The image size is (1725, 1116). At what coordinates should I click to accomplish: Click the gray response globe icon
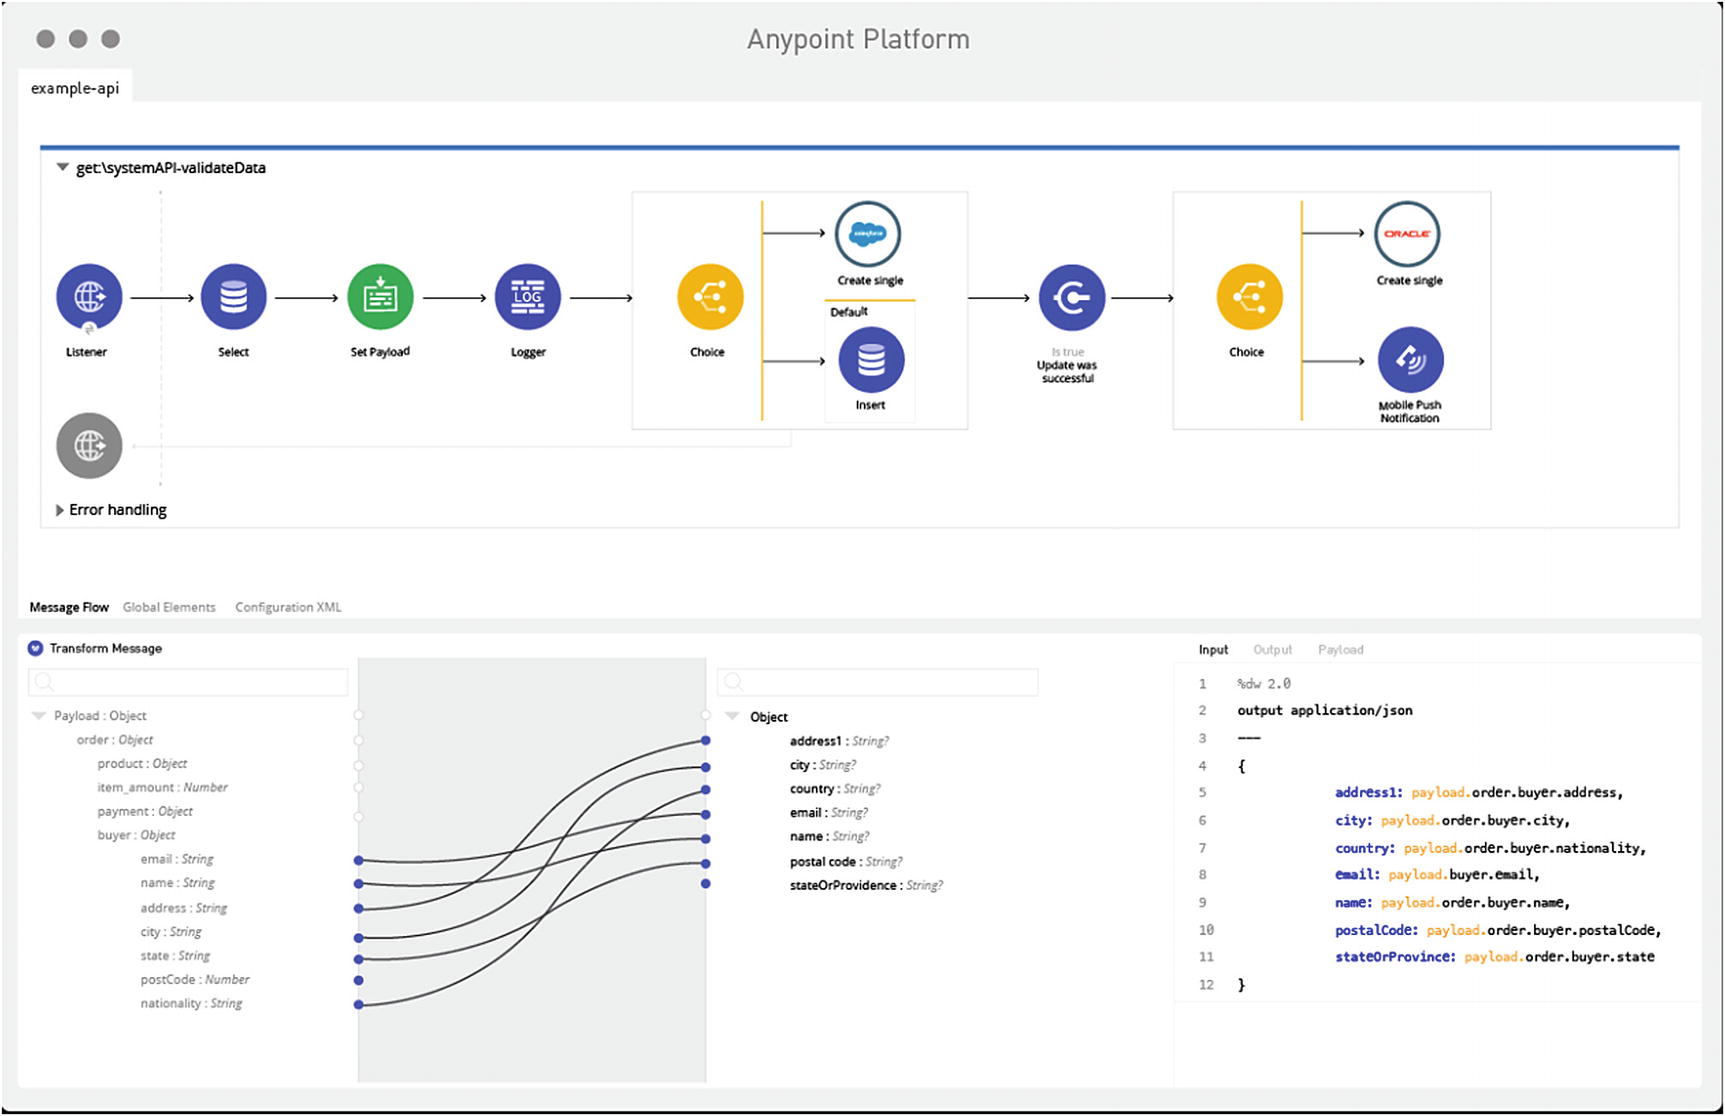pyautogui.click(x=89, y=446)
